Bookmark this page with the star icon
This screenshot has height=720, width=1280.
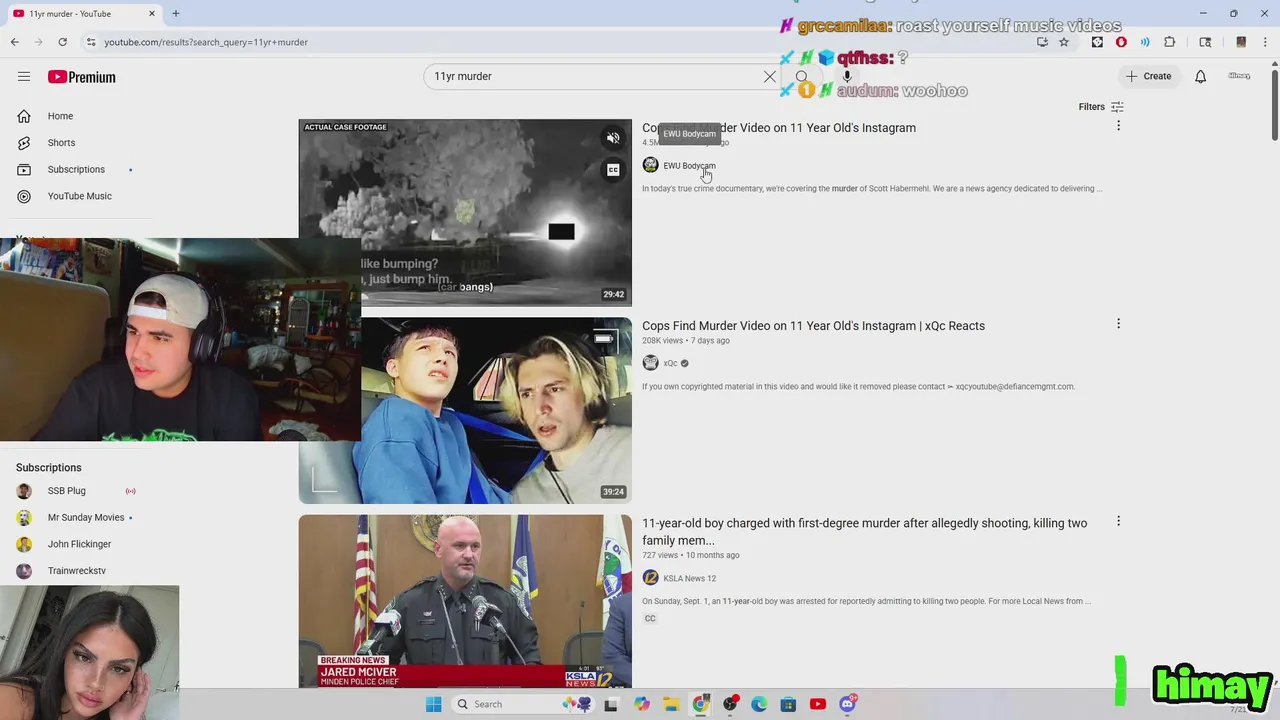pos(1064,42)
